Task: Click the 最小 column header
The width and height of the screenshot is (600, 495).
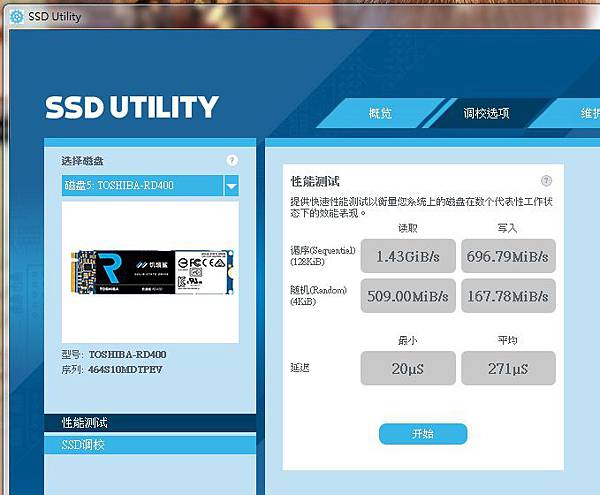Action: (x=408, y=340)
